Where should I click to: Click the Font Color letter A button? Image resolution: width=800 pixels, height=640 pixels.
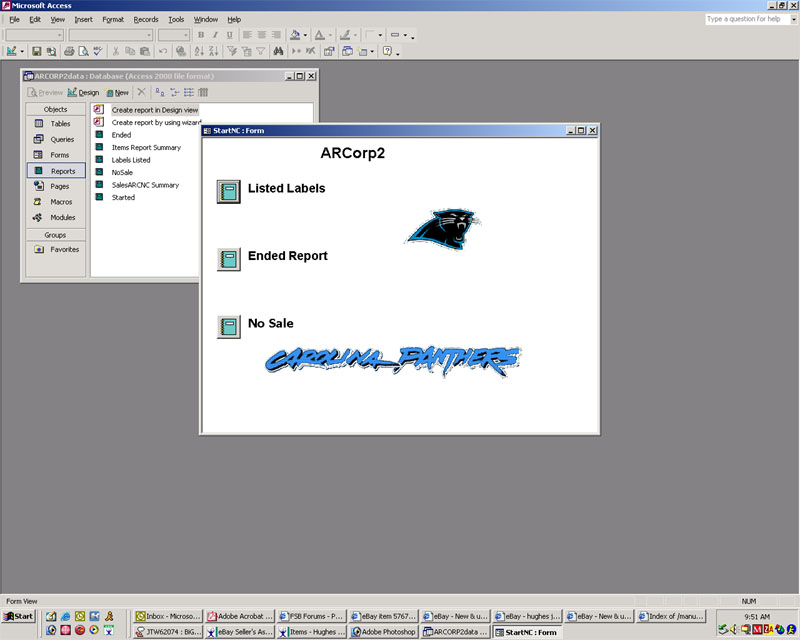tap(319, 35)
